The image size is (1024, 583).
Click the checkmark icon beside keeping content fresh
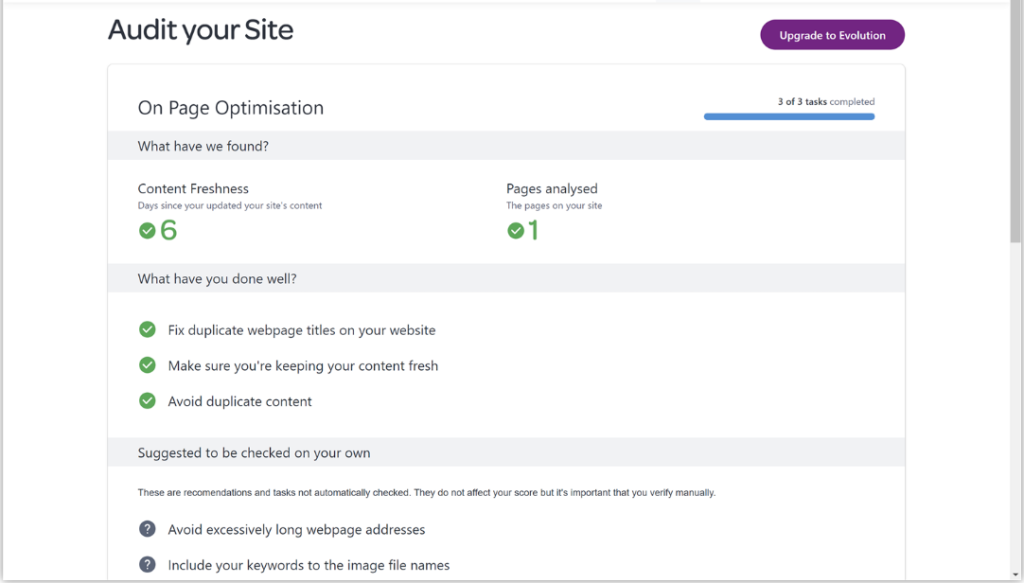click(x=147, y=365)
